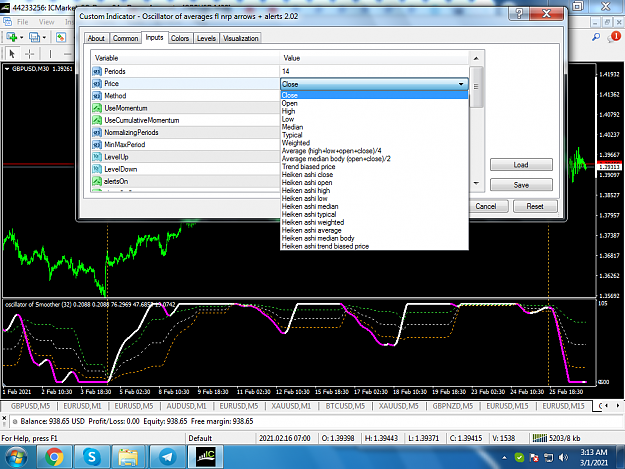This screenshot has height=469, width=625.
Task: Click the Profiles toolbar icon
Action: point(34,37)
